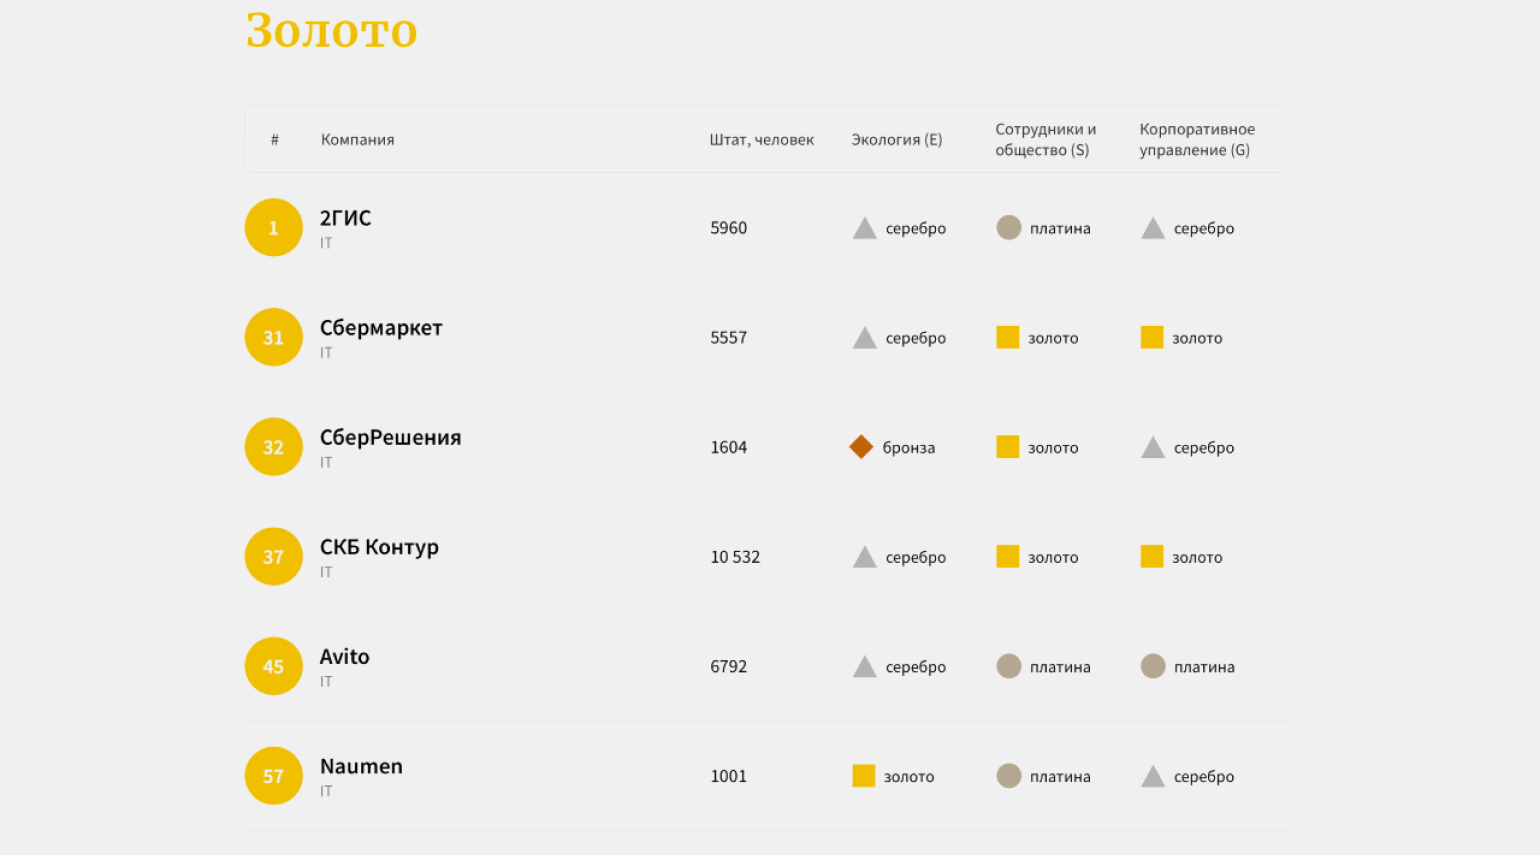1540x855 pixels.
Task: Click the Экология (E) column header
Action: [896, 139]
